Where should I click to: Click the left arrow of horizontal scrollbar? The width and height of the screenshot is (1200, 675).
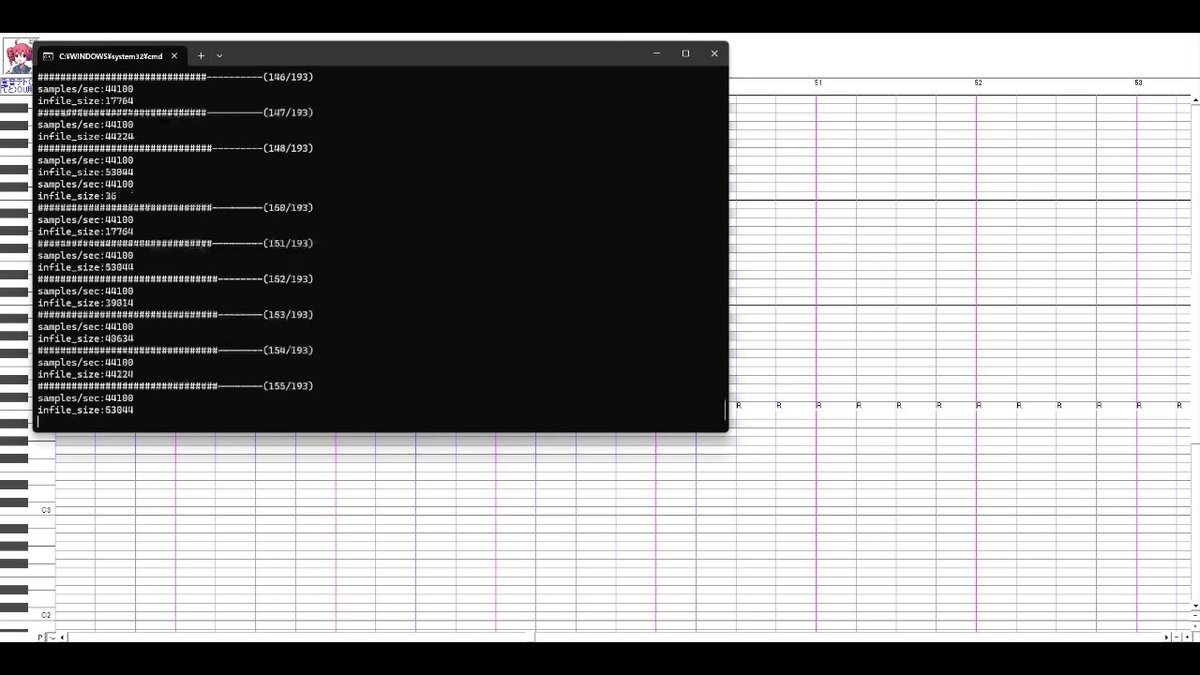tap(62, 637)
